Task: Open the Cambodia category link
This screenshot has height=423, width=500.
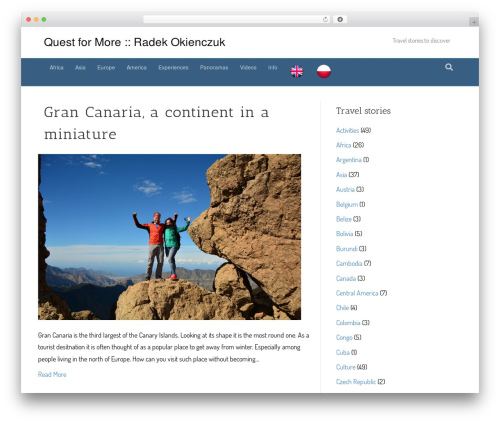Action: click(349, 263)
